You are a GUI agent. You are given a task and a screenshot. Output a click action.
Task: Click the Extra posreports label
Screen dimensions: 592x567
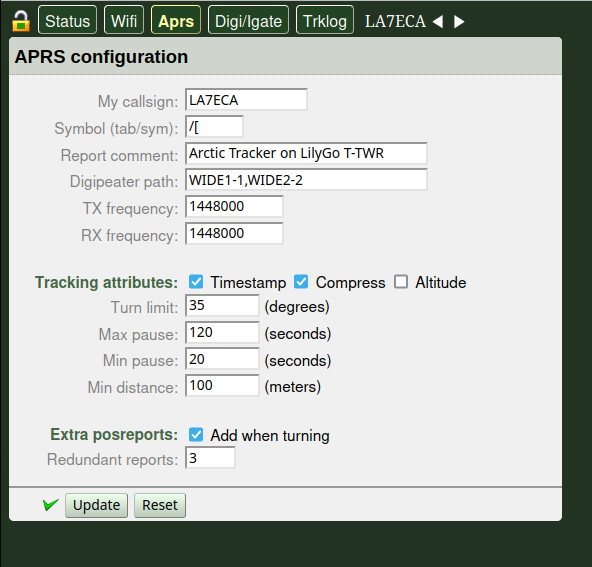[x=114, y=434]
